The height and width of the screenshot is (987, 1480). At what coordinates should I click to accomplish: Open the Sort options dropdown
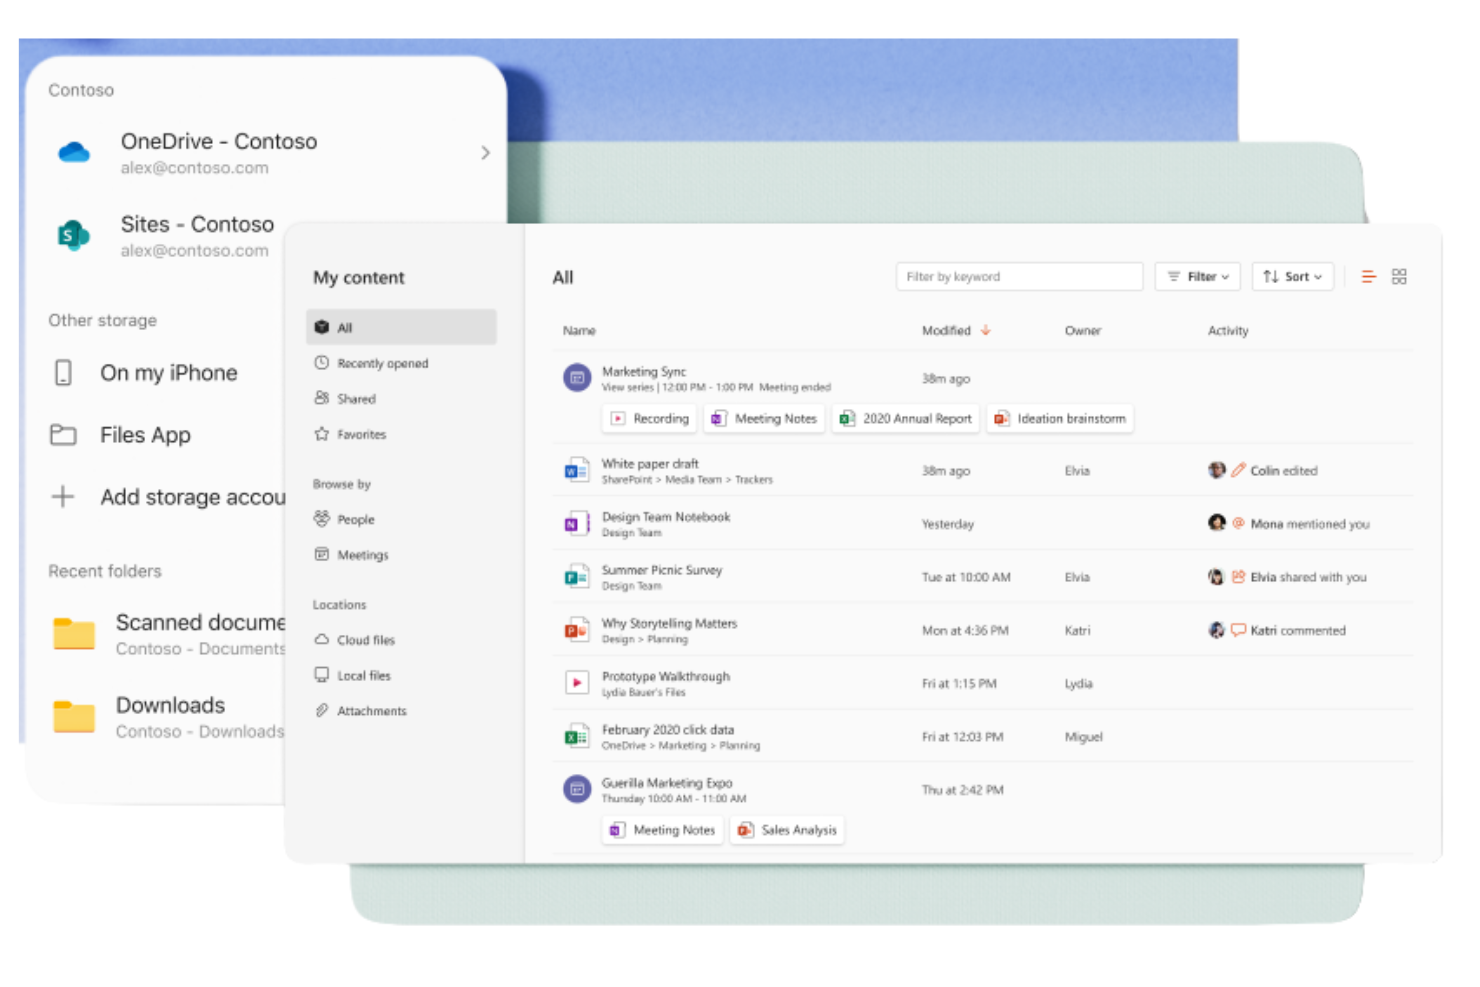click(1292, 276)
